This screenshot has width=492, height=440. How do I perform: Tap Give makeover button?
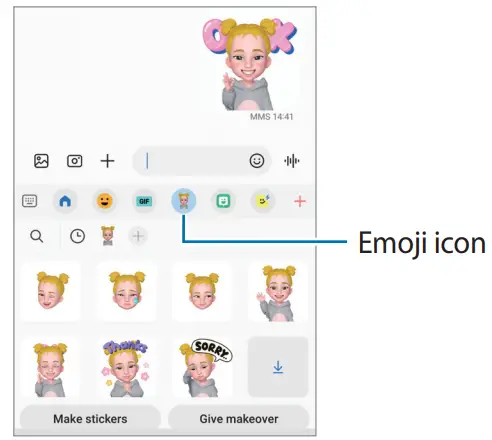pyautogui.click(x=239, y=419)
